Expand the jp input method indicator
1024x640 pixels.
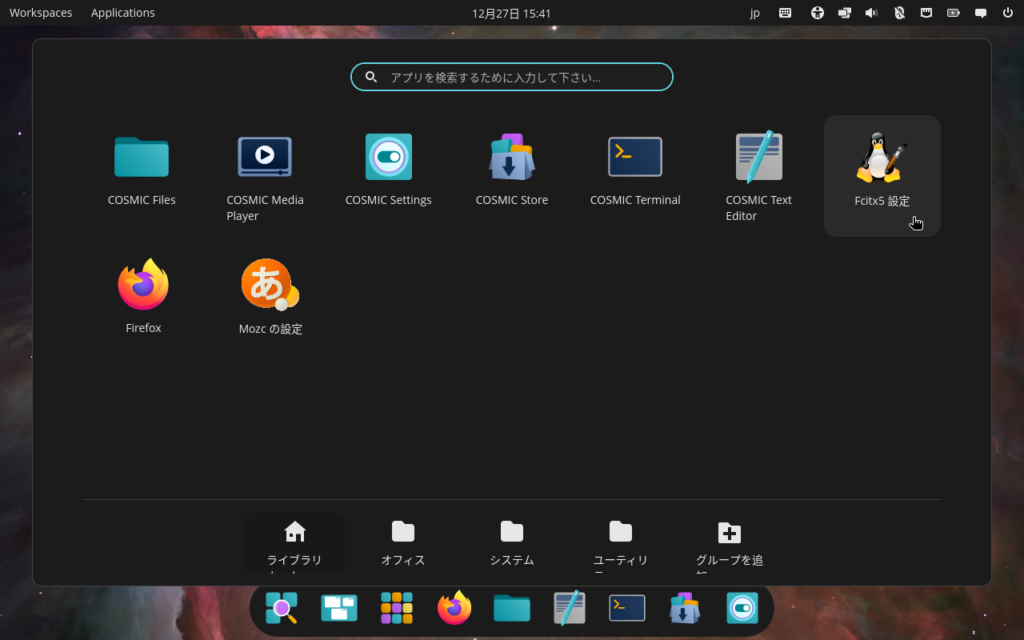click(x=755, y=13)
